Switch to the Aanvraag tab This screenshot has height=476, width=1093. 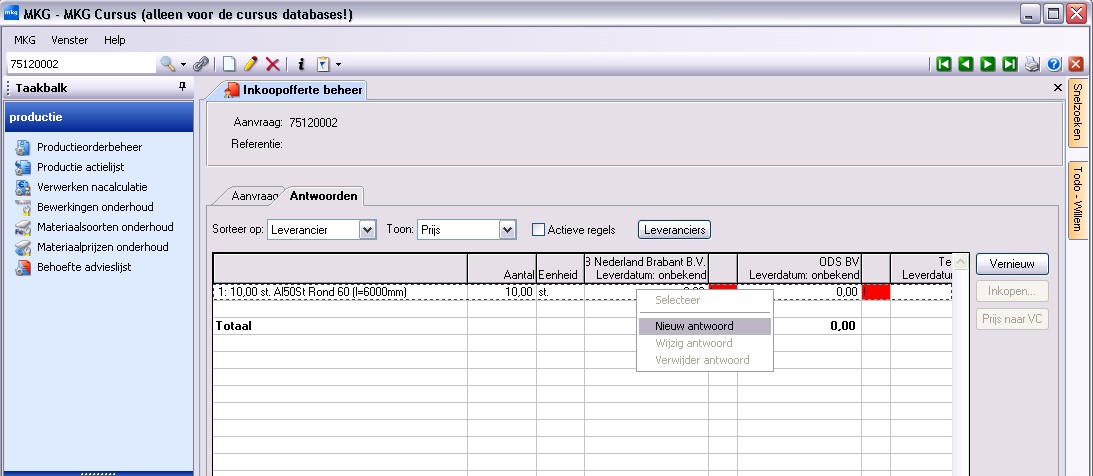(253, 196)
